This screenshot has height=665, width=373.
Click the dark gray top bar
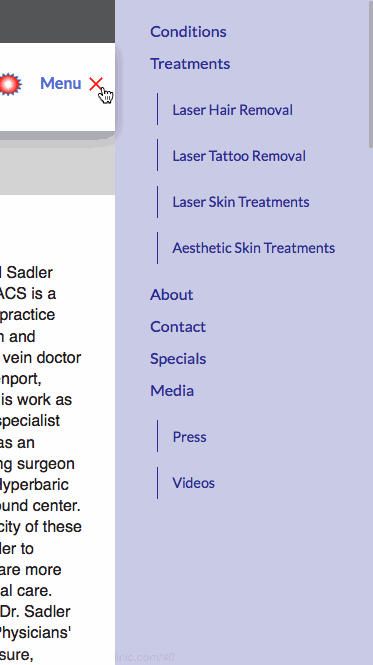pyautogui.click(x=57, y=21)
